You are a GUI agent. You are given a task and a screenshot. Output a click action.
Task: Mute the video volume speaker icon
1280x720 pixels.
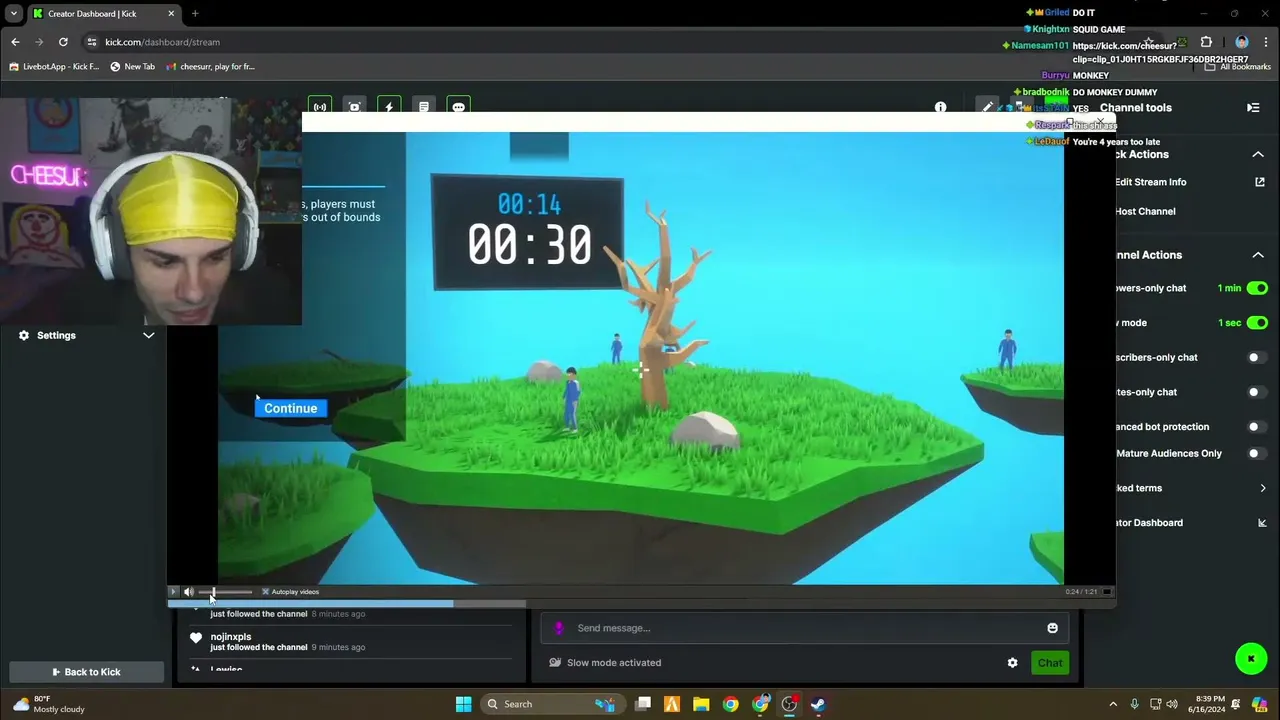coord(188,592)
